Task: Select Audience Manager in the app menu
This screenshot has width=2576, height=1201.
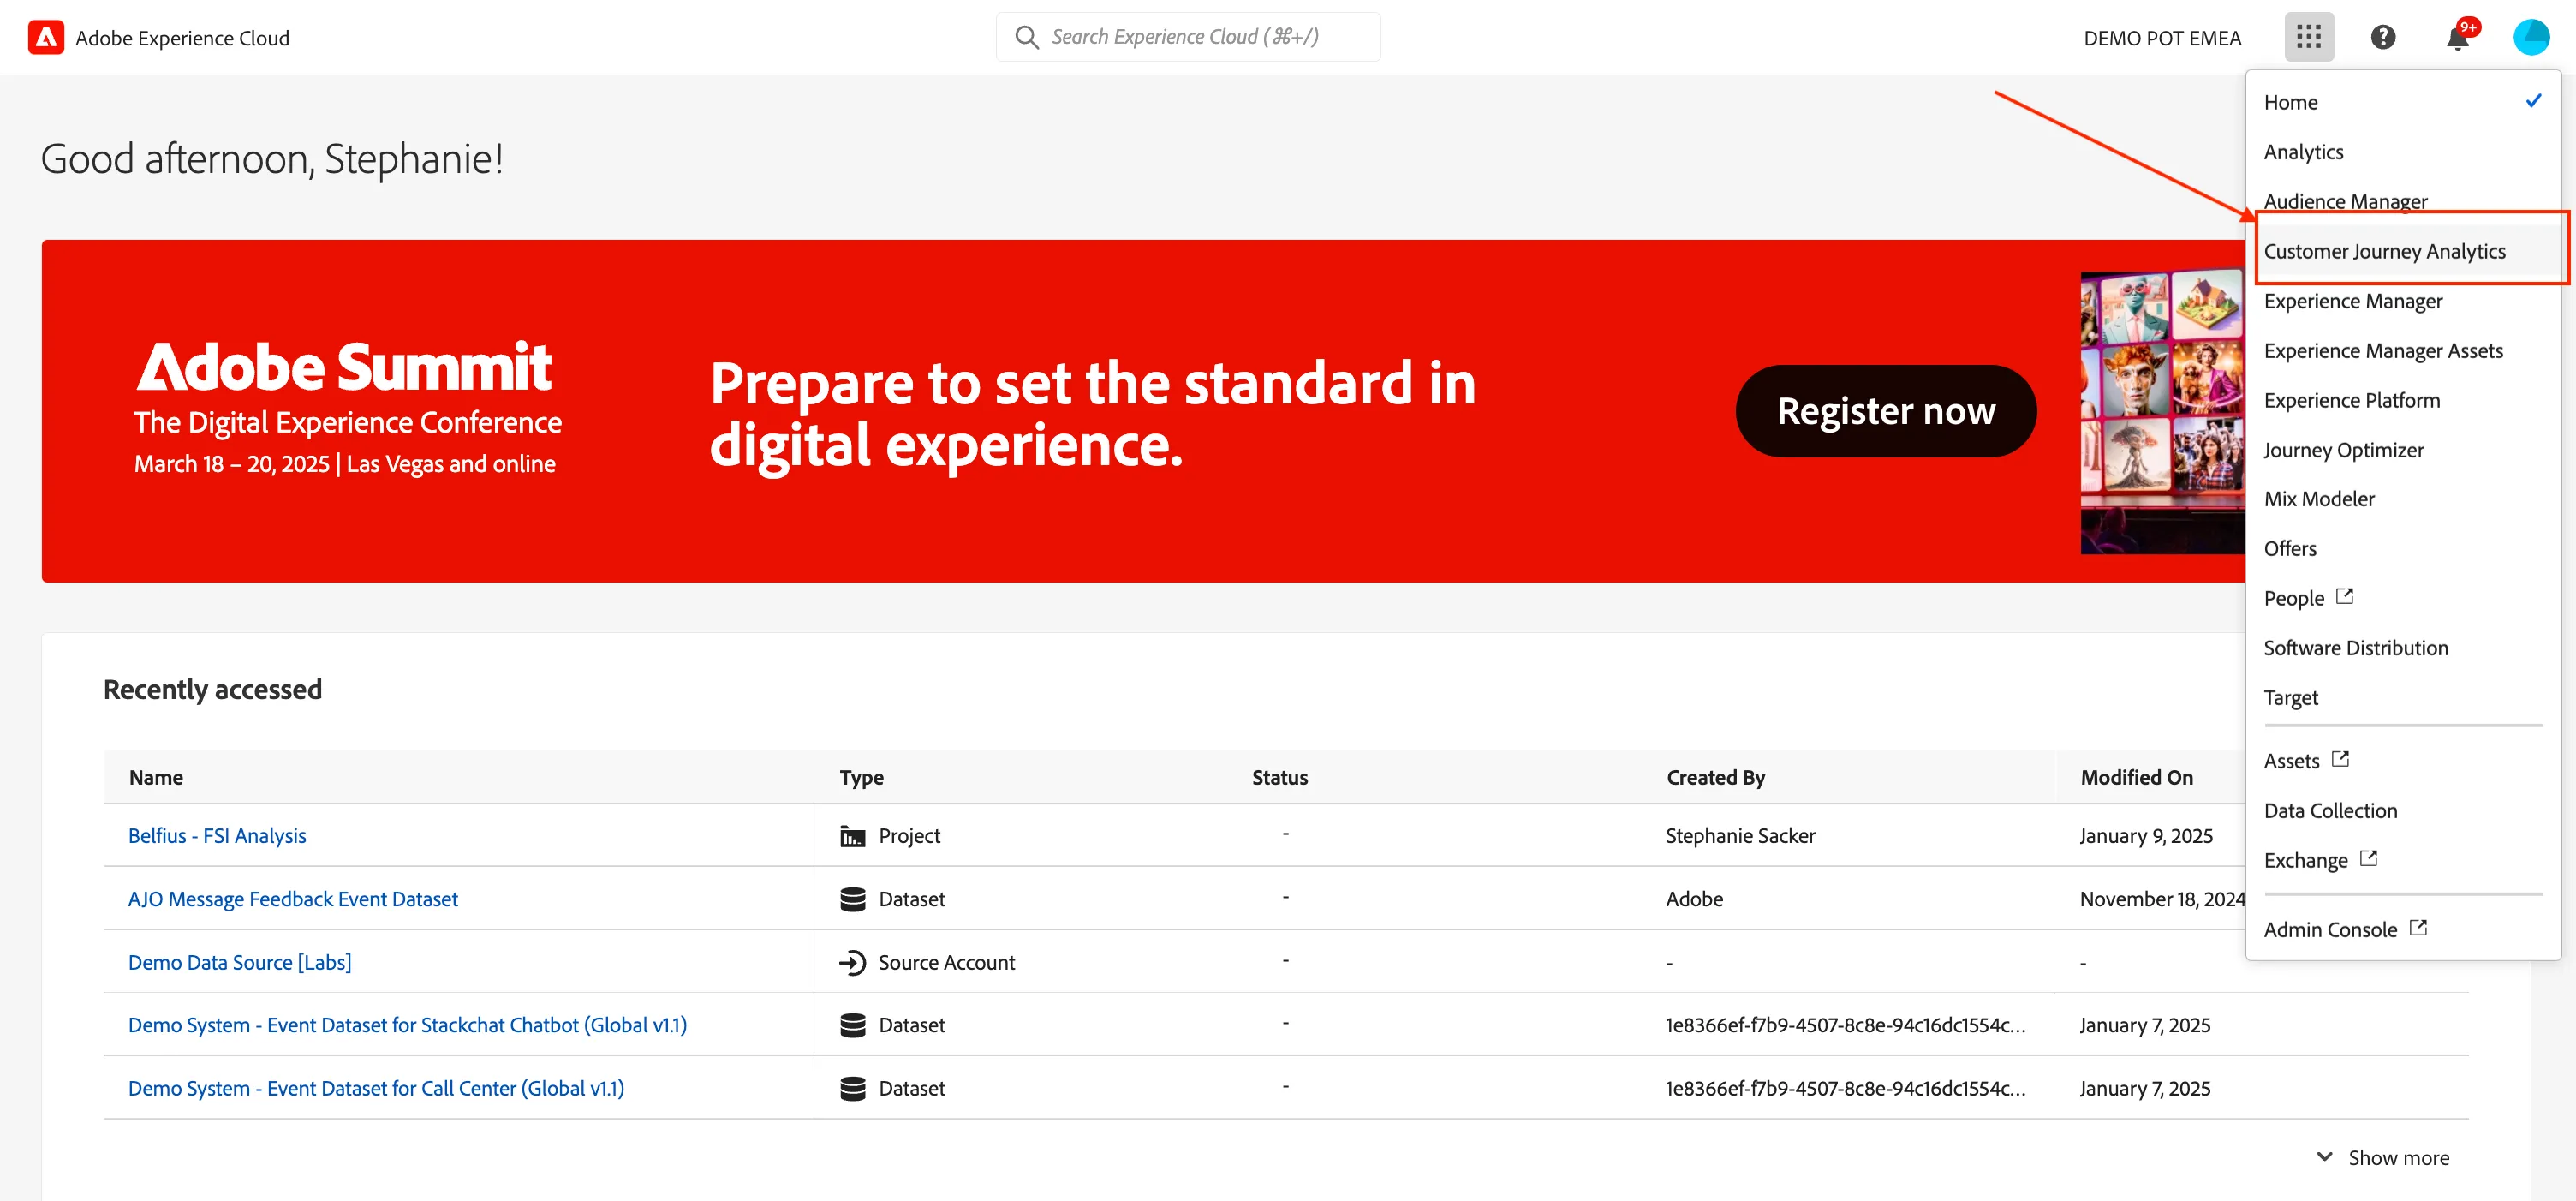Action: point(2402,201)
